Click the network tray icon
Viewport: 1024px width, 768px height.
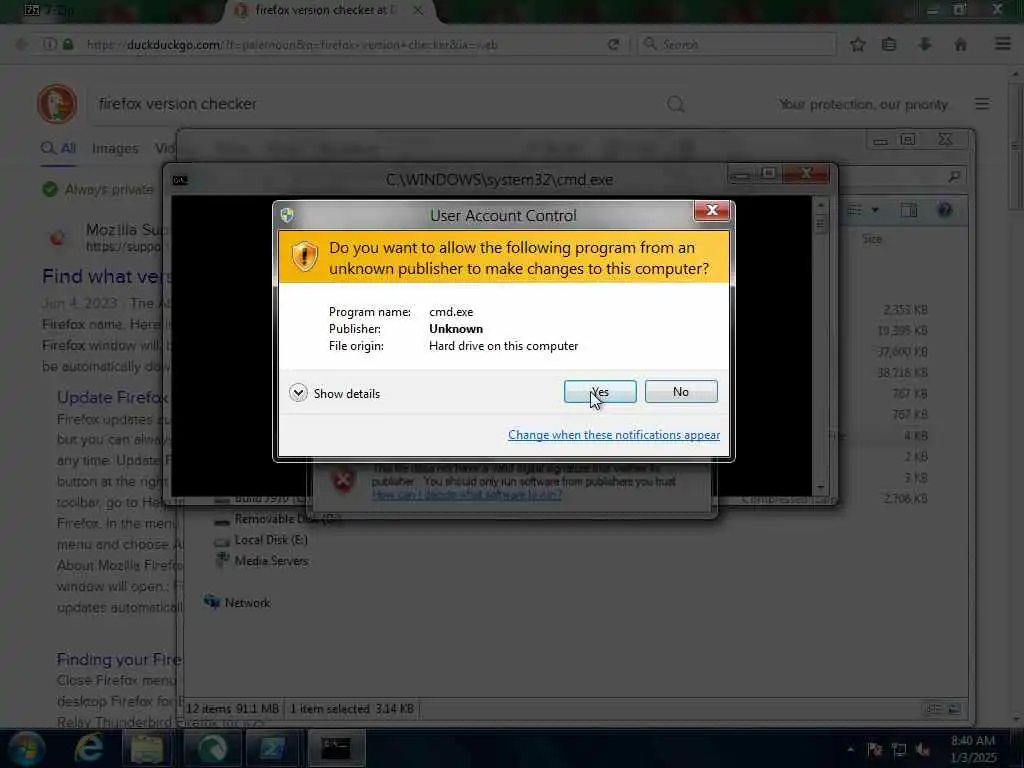click(899, 749)
